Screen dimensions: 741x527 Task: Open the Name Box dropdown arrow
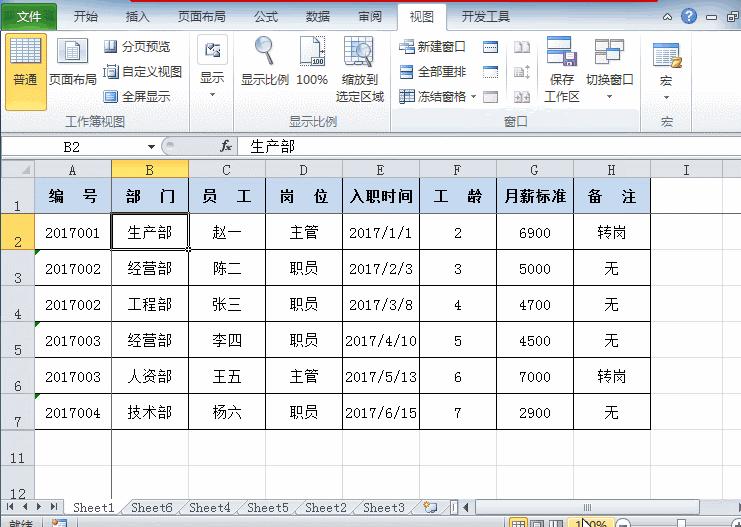(151, 147)
